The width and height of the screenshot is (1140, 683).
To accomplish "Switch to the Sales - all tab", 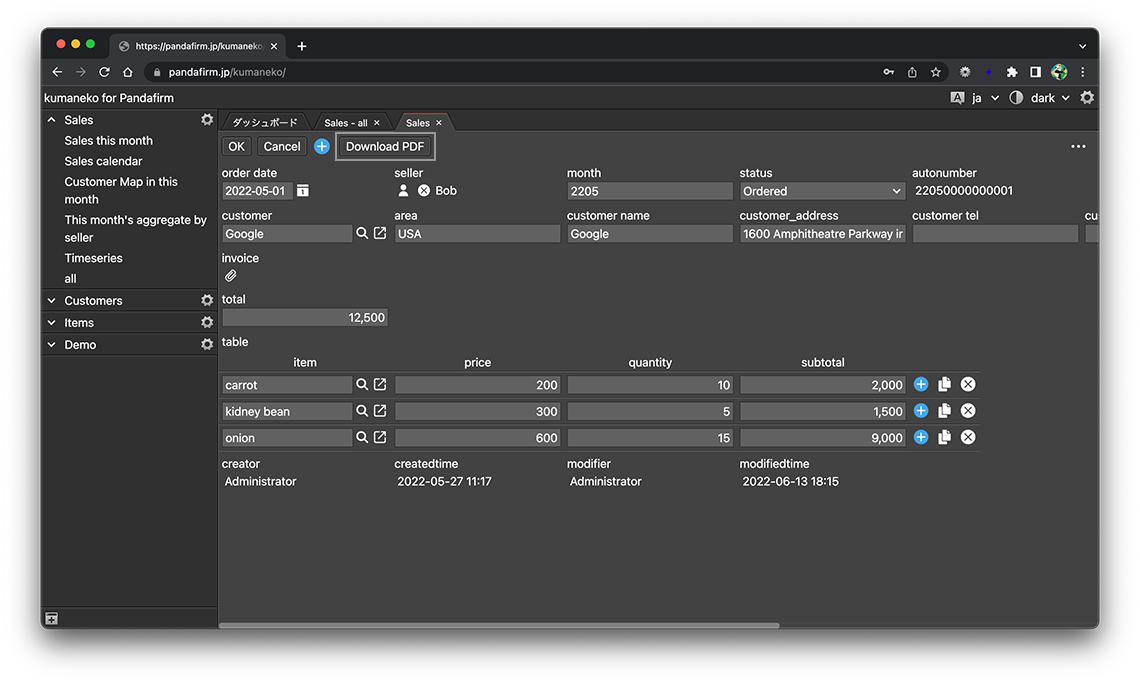I will coord(345,123).
